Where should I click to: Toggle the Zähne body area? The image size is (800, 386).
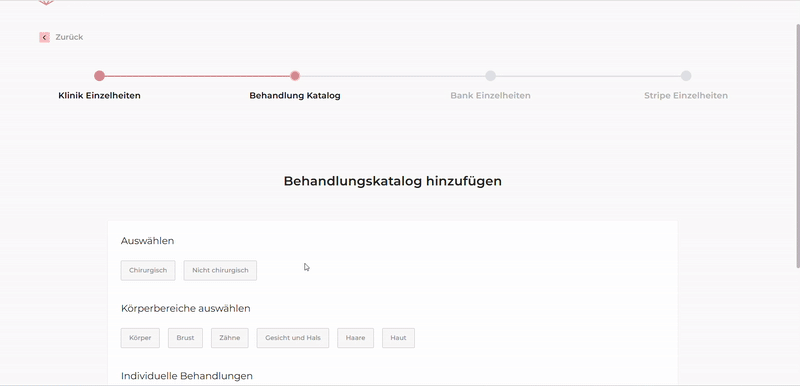pyautogui.click(x=230, y=338)
